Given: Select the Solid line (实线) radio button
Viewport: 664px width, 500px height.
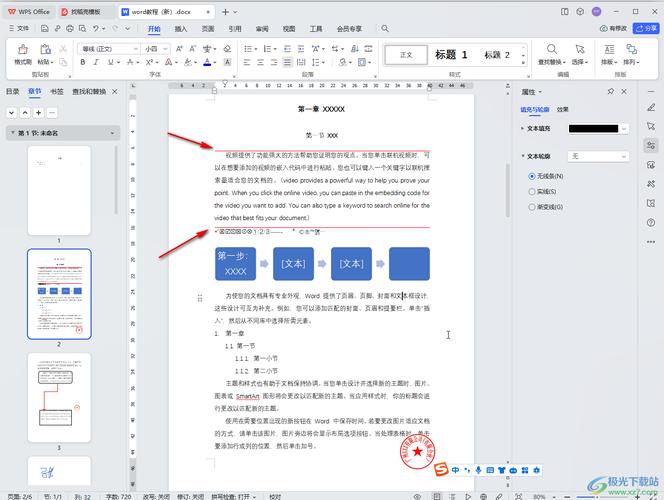Looking at the screenshot, I should [532, 191].
